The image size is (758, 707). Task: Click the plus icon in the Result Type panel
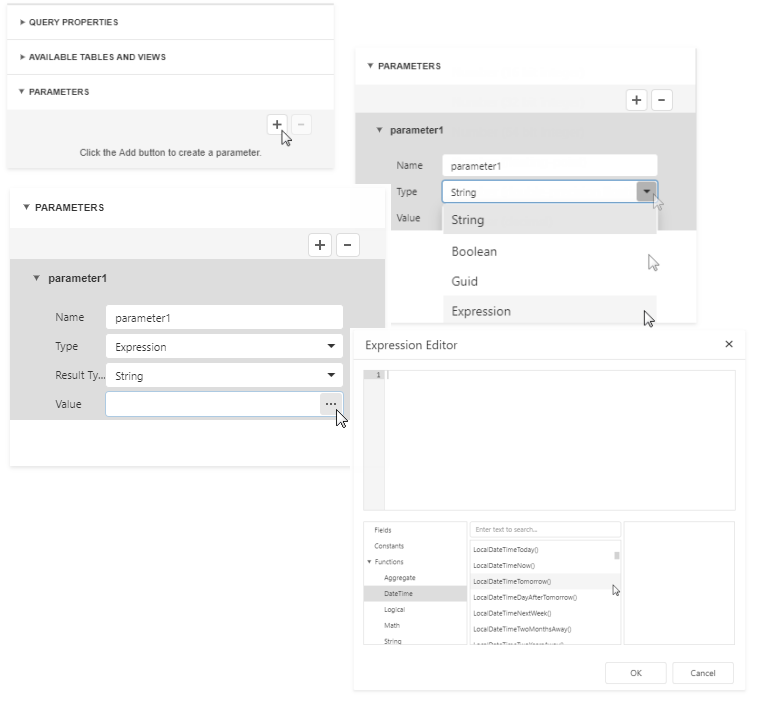[x=320, y=245]
